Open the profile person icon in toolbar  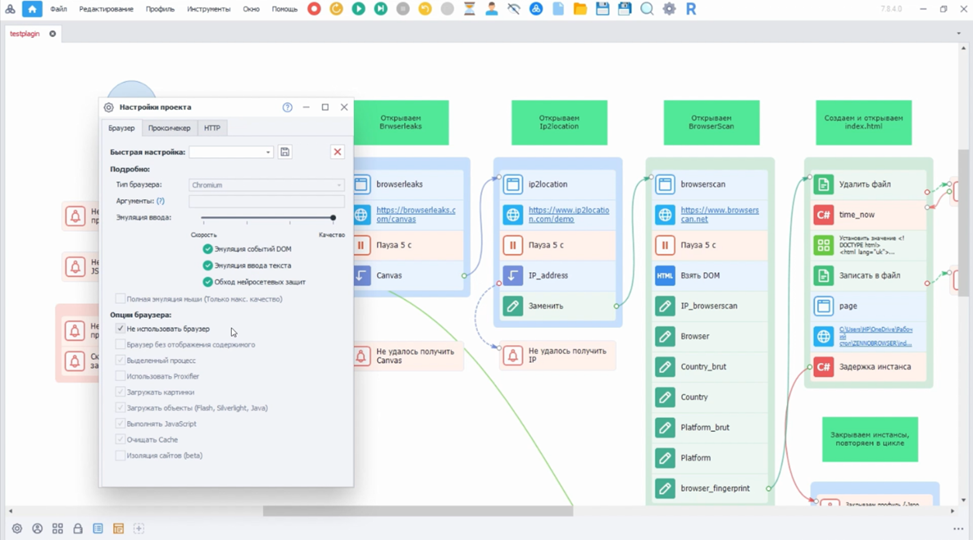tap(491, 9)
